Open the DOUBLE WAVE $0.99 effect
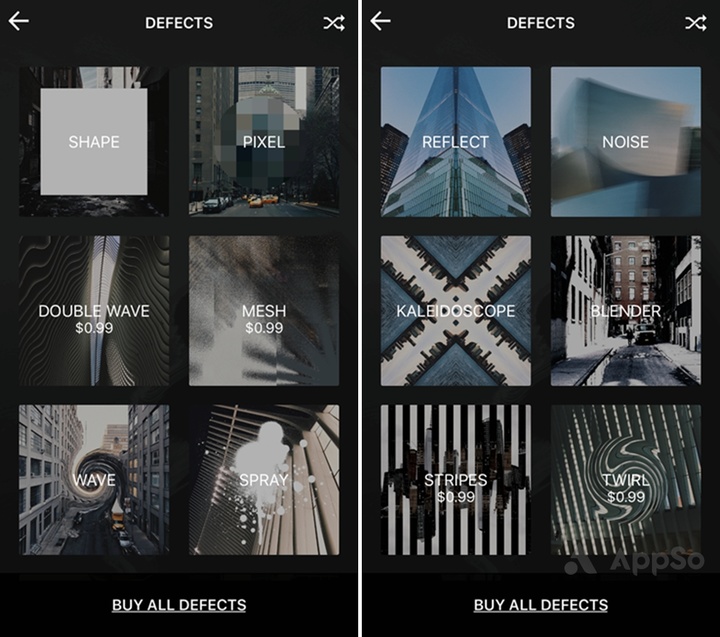Screen dimensions: 720x637 [x=94, y=311]
